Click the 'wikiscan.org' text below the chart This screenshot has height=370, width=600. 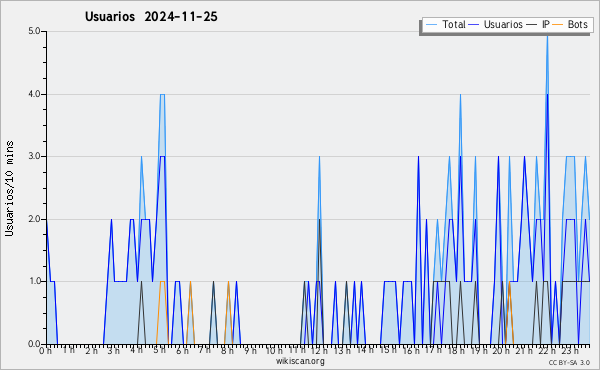point(300,361)
